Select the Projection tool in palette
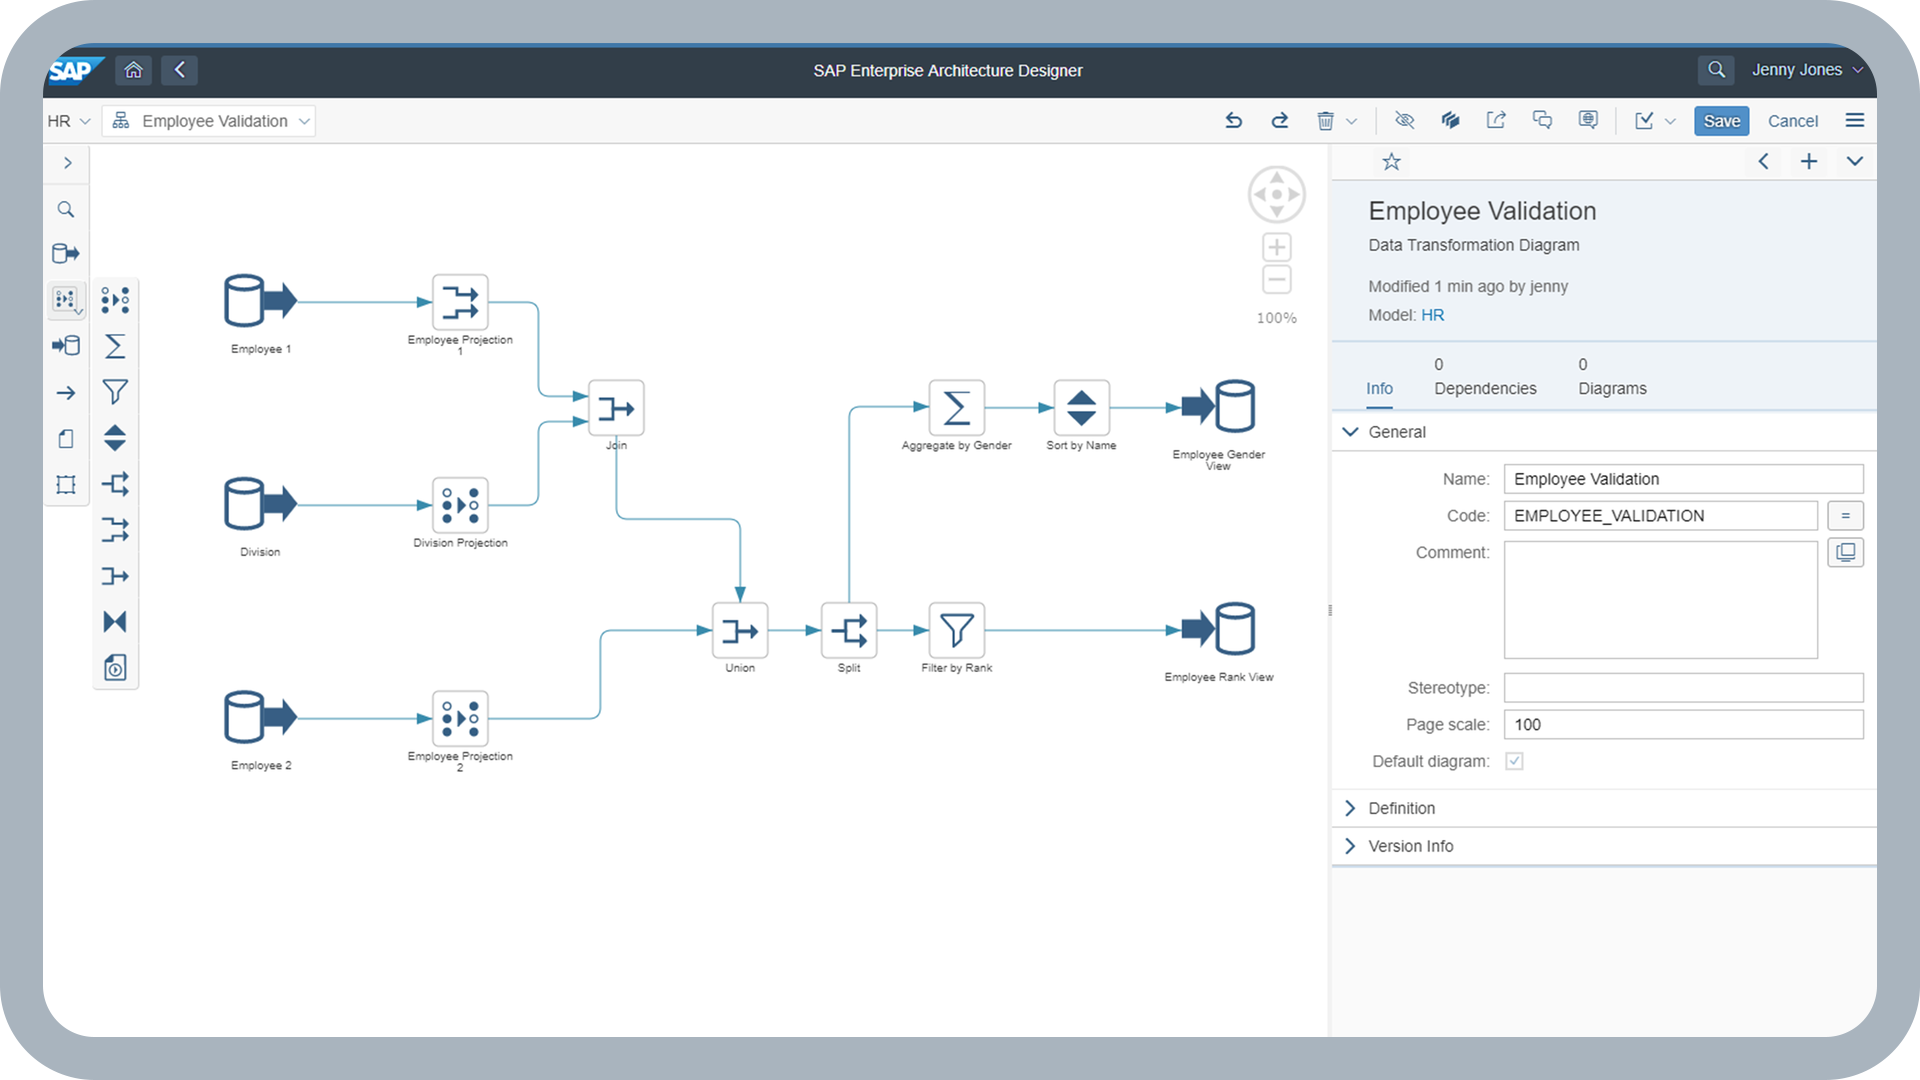Viewport: 1920px width, 1080px height. [x=115, y=300]
